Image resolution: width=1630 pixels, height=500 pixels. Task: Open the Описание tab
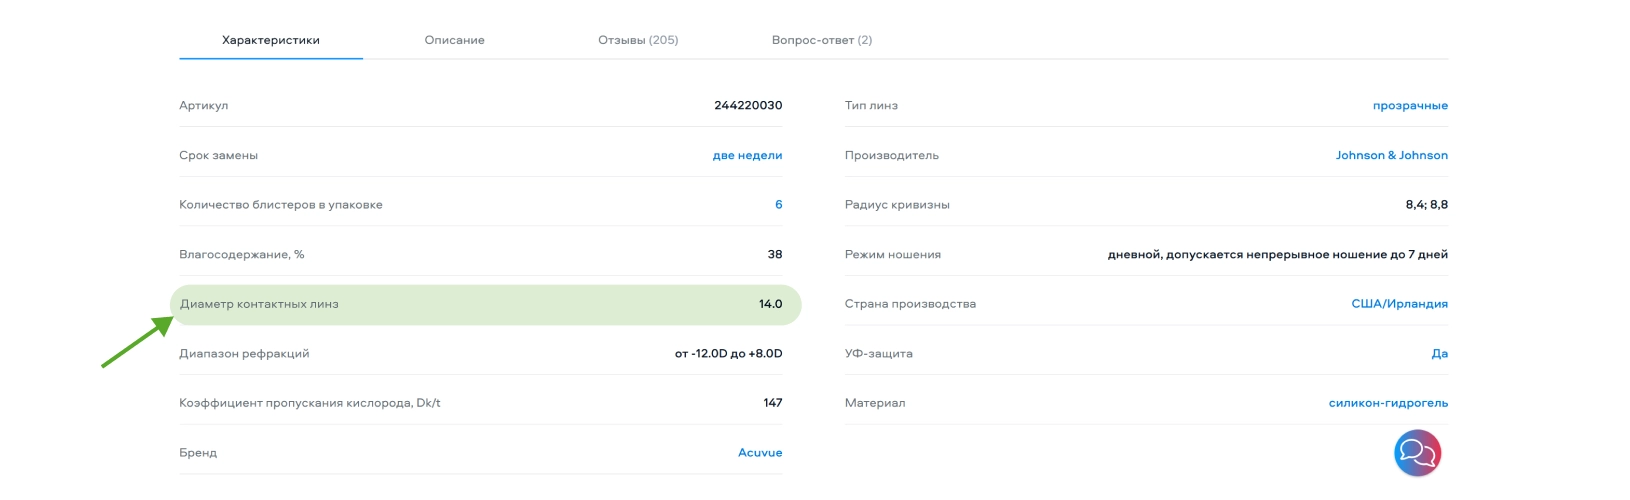454,40
